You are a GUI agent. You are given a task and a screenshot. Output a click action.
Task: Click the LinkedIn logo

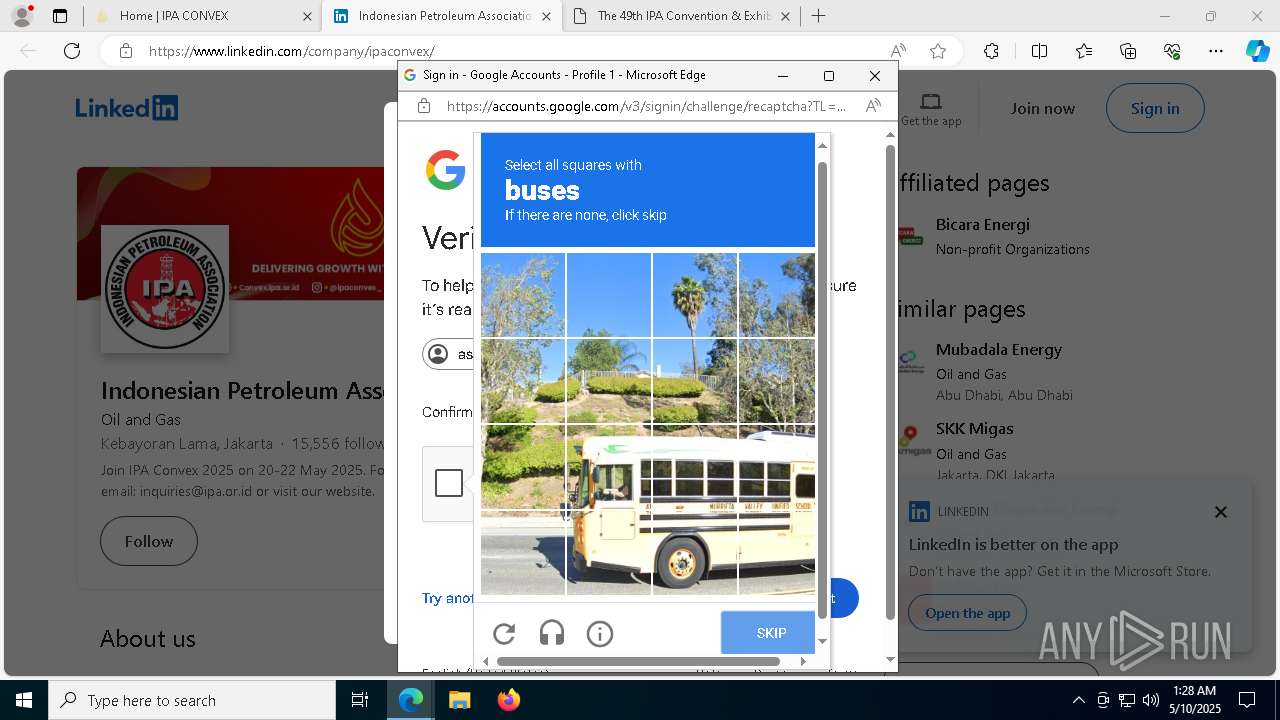[x=127, y=108]
